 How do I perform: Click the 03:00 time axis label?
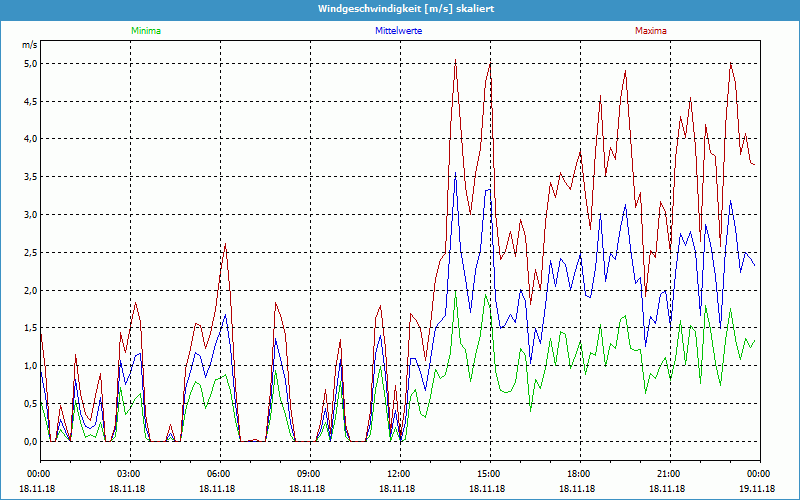pos(128,473)
